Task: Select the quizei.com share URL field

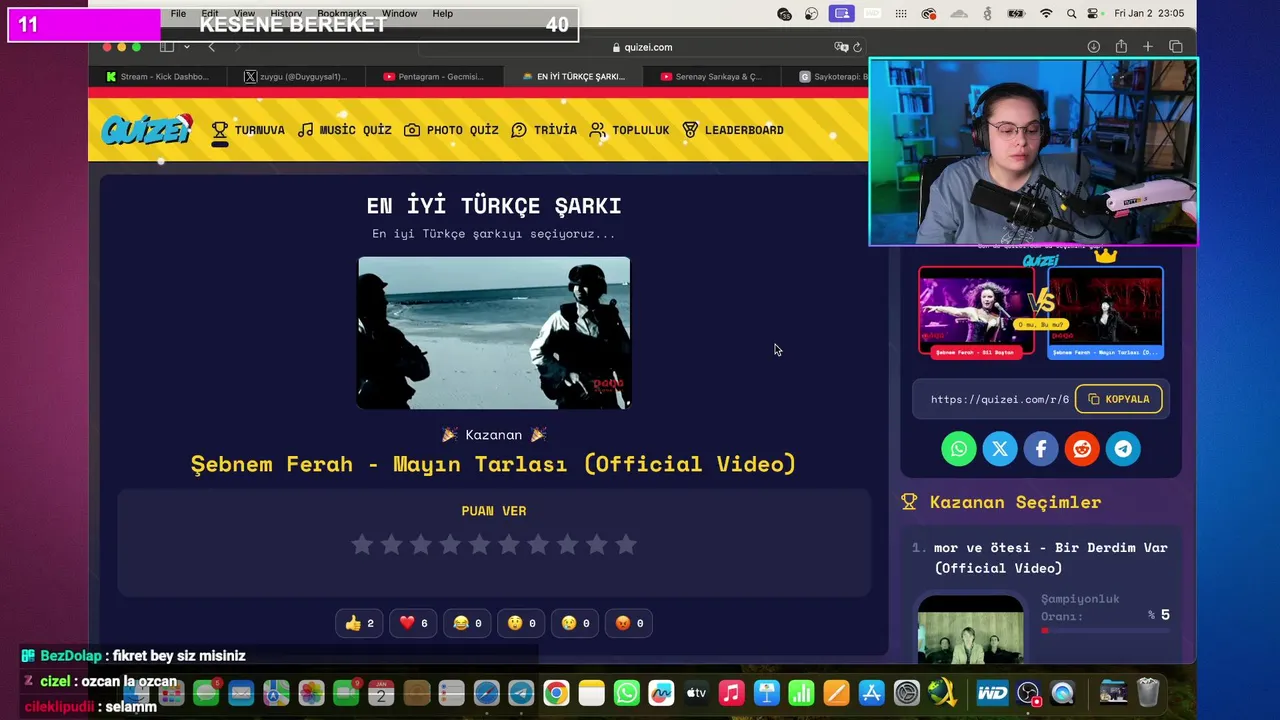Action: (x=998, y=399)
